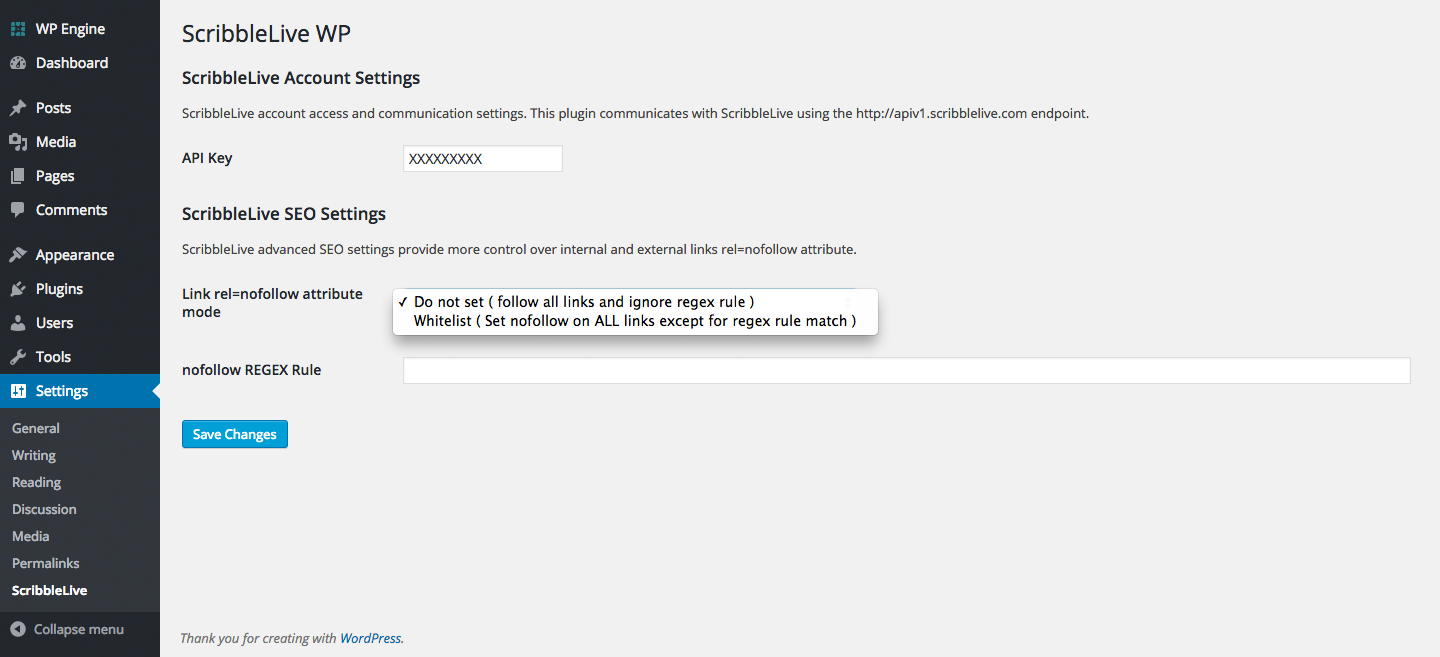Image resolution: width=1440 pixels, height=657 pixels.
Task: Click the Users person icon
Action: (18, 323)
